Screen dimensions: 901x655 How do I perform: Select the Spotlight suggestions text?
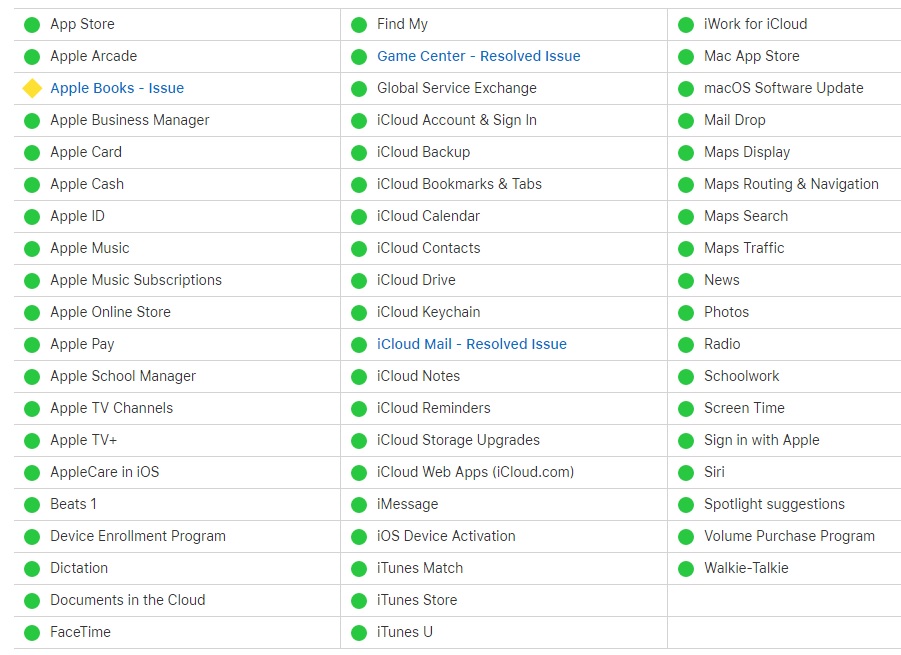click(775, 504)
